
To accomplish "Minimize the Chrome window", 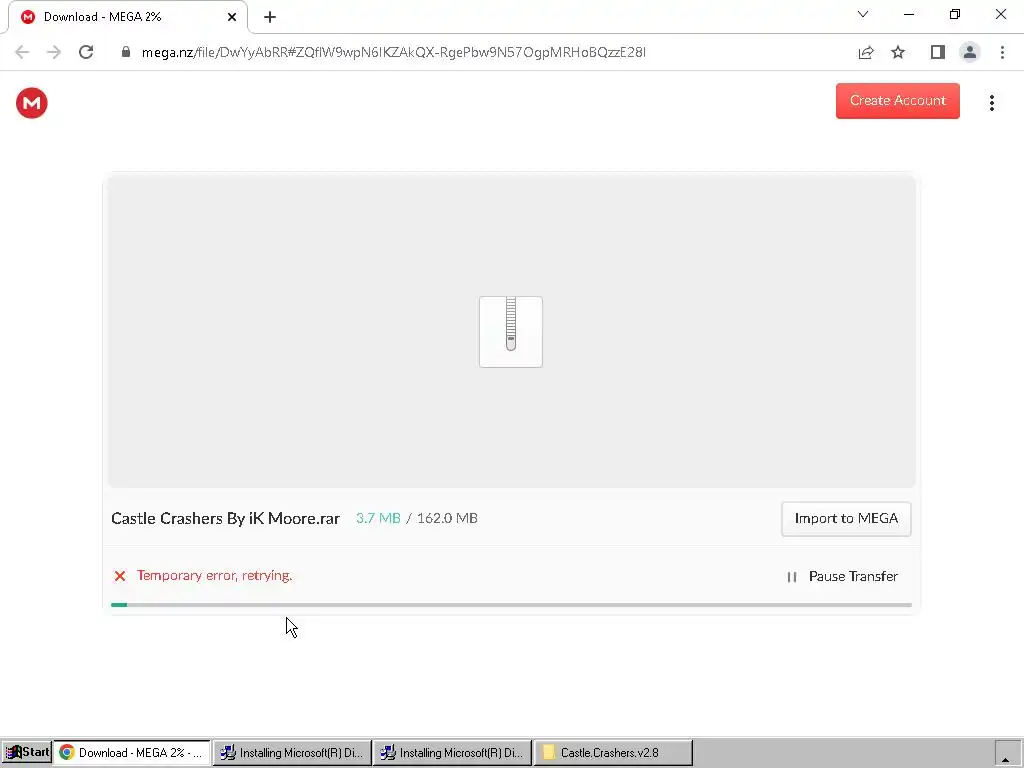I will (x=908, y=14).
